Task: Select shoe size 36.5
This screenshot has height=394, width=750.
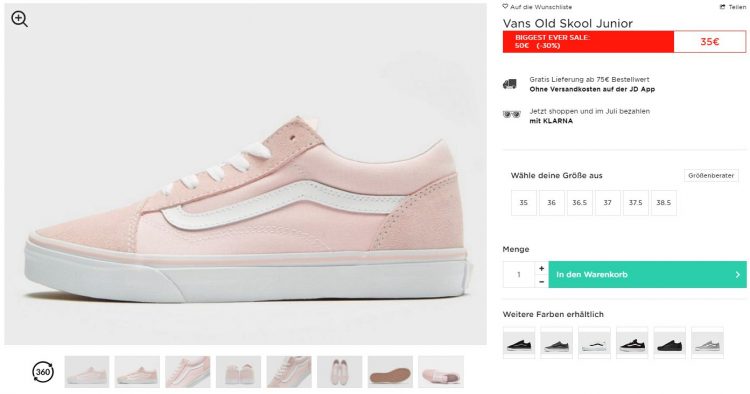Action: pos(580,203)
